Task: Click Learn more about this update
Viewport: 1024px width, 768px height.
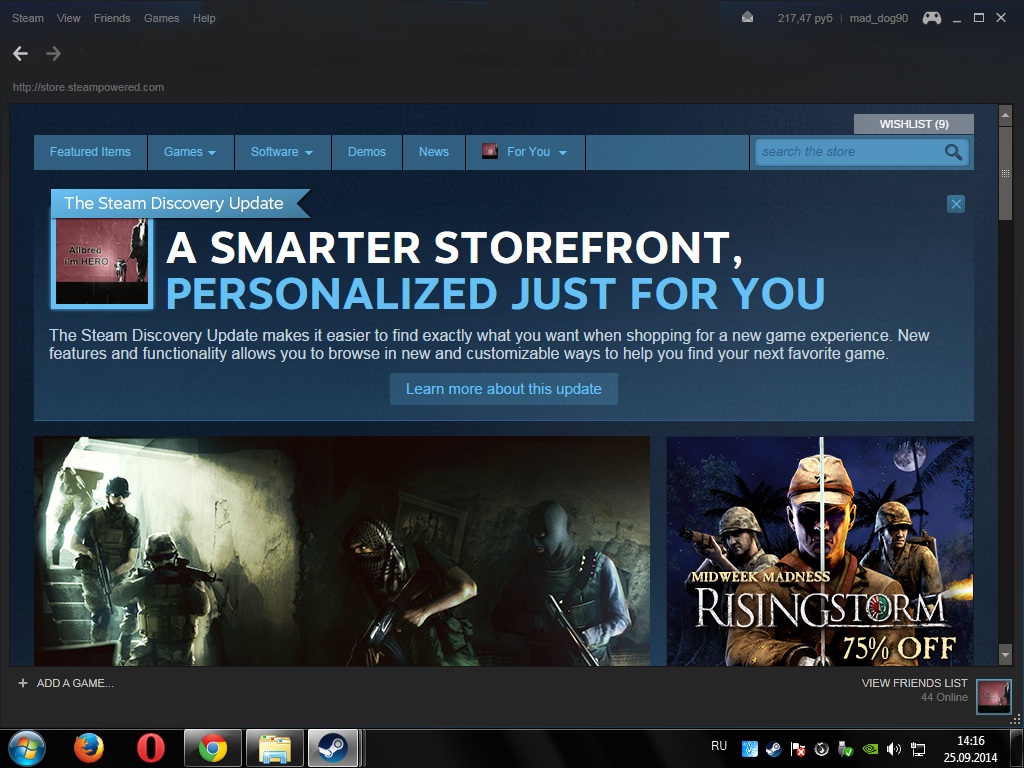Action: tap(504, 389)
